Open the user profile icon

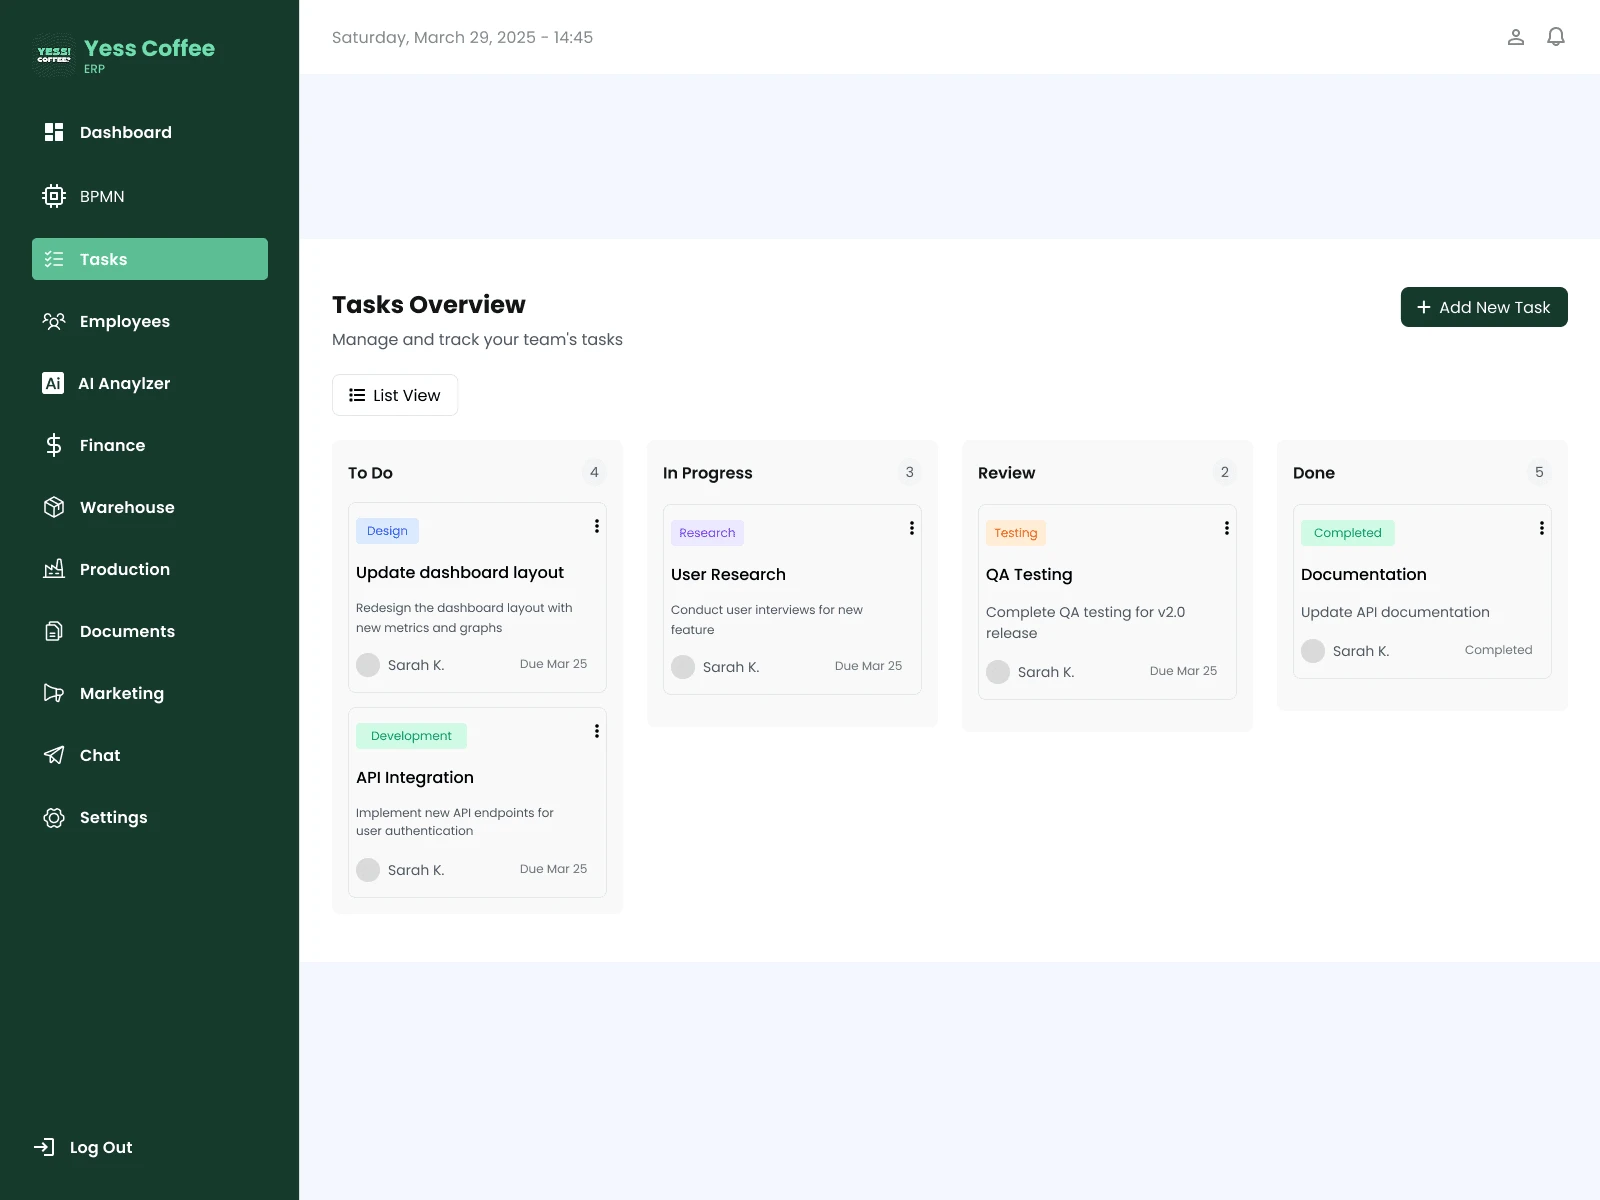1516,37
